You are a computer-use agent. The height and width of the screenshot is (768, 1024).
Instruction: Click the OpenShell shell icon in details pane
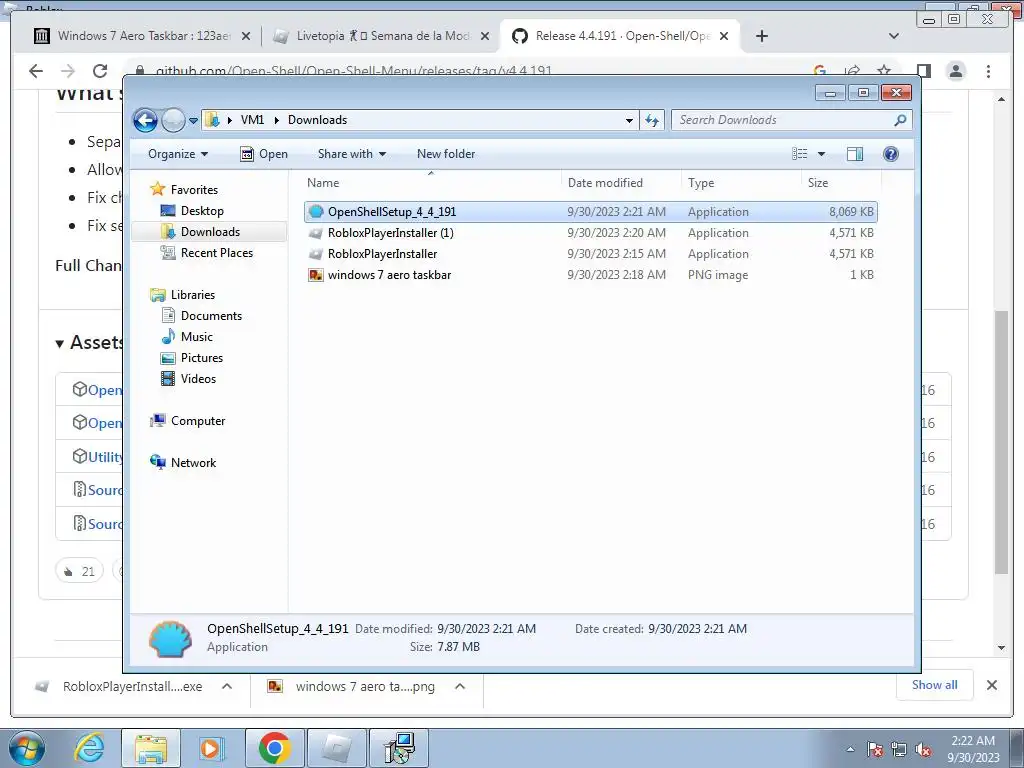(x=170, y=639)
